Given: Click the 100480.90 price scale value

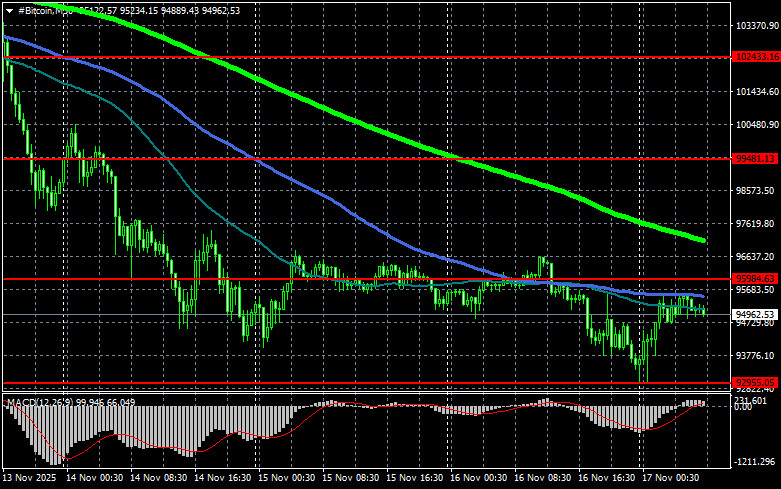Looking at the screenshot, I should click(x=755, y=125).
